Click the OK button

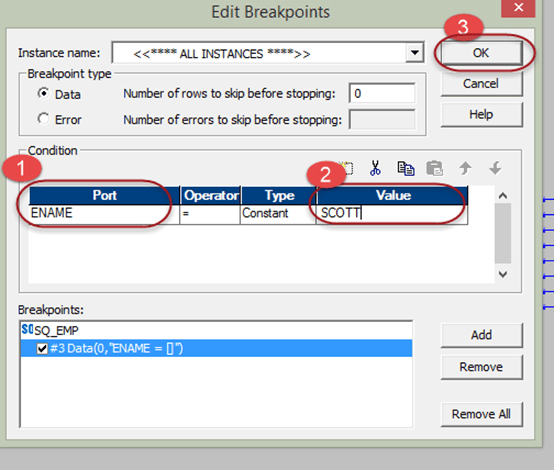pos(482,53)
